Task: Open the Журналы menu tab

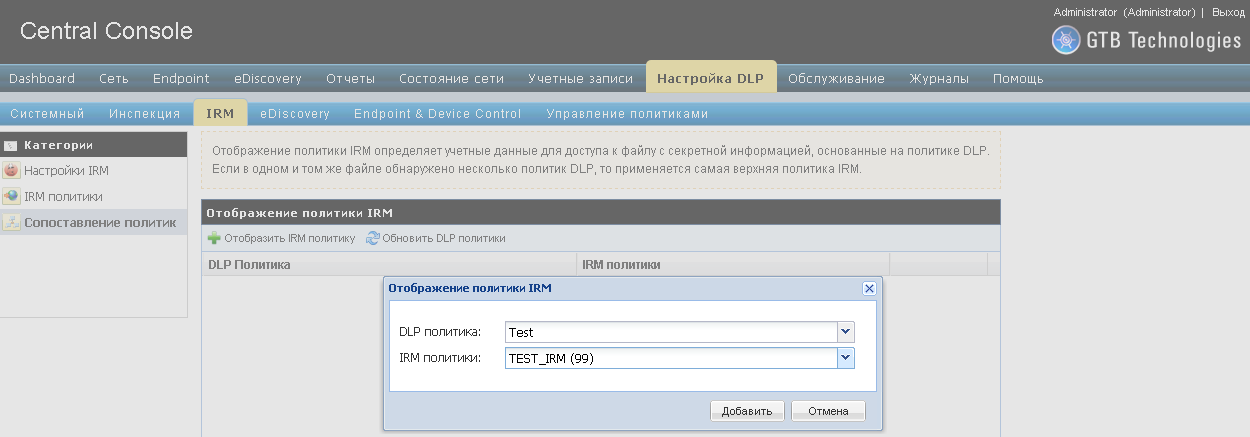Action: [938, 79]
